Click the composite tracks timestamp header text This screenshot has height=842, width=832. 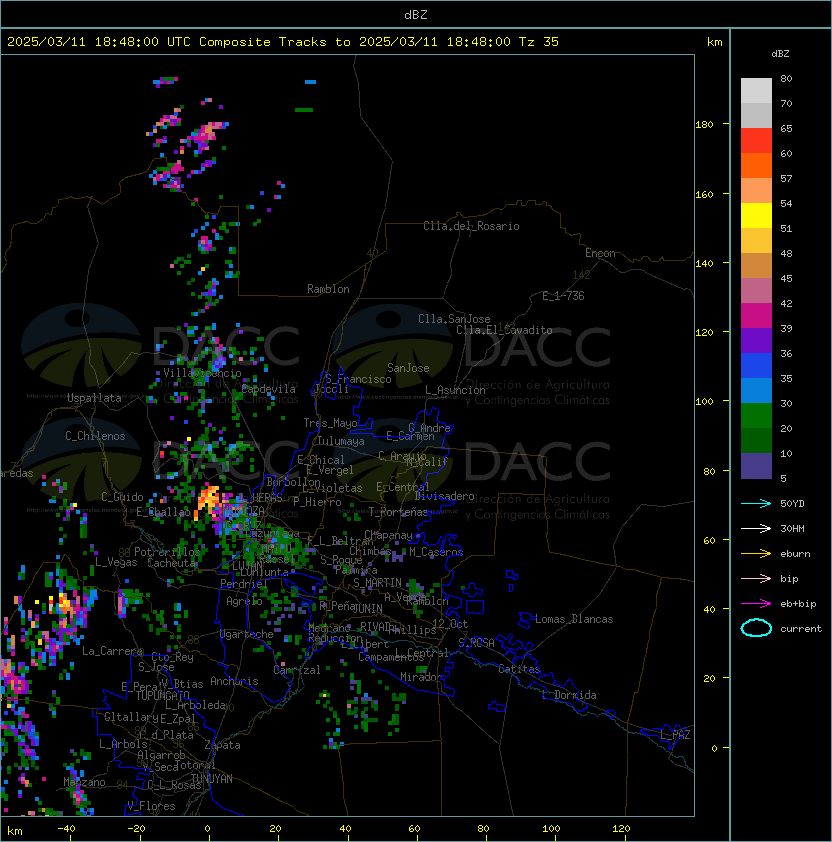tap(283, 42)
